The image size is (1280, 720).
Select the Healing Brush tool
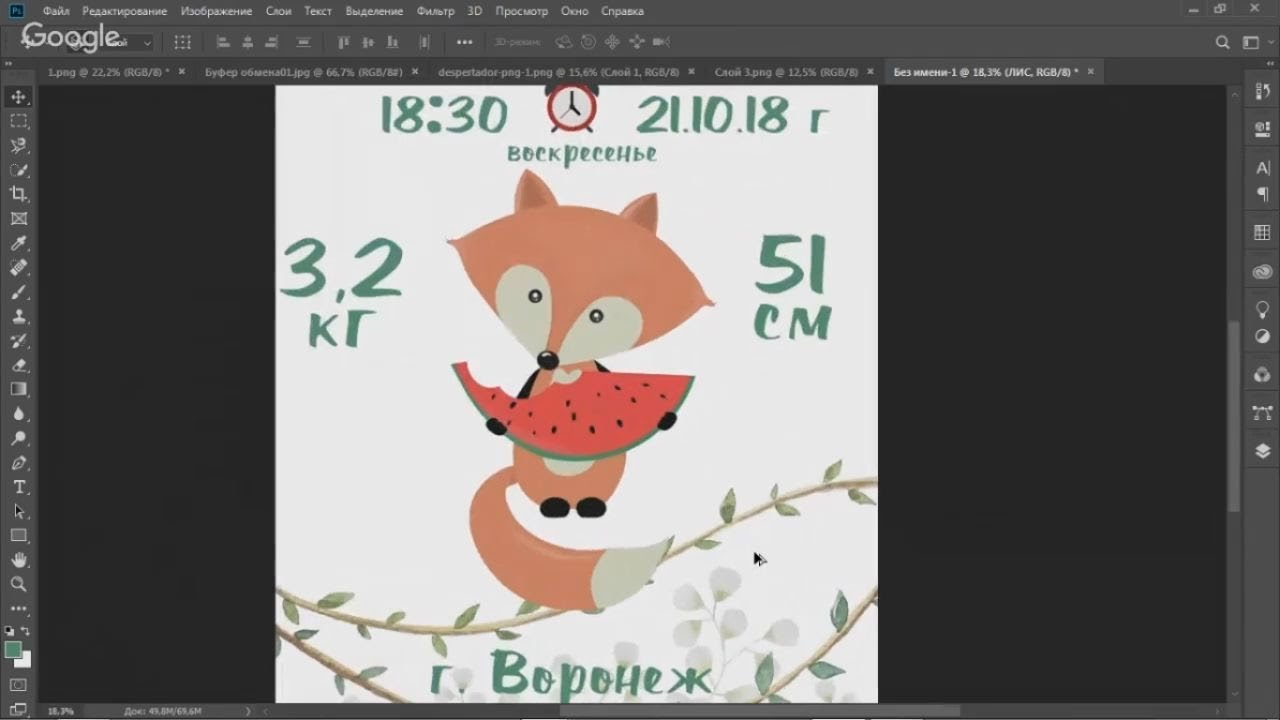pos(19,268)
